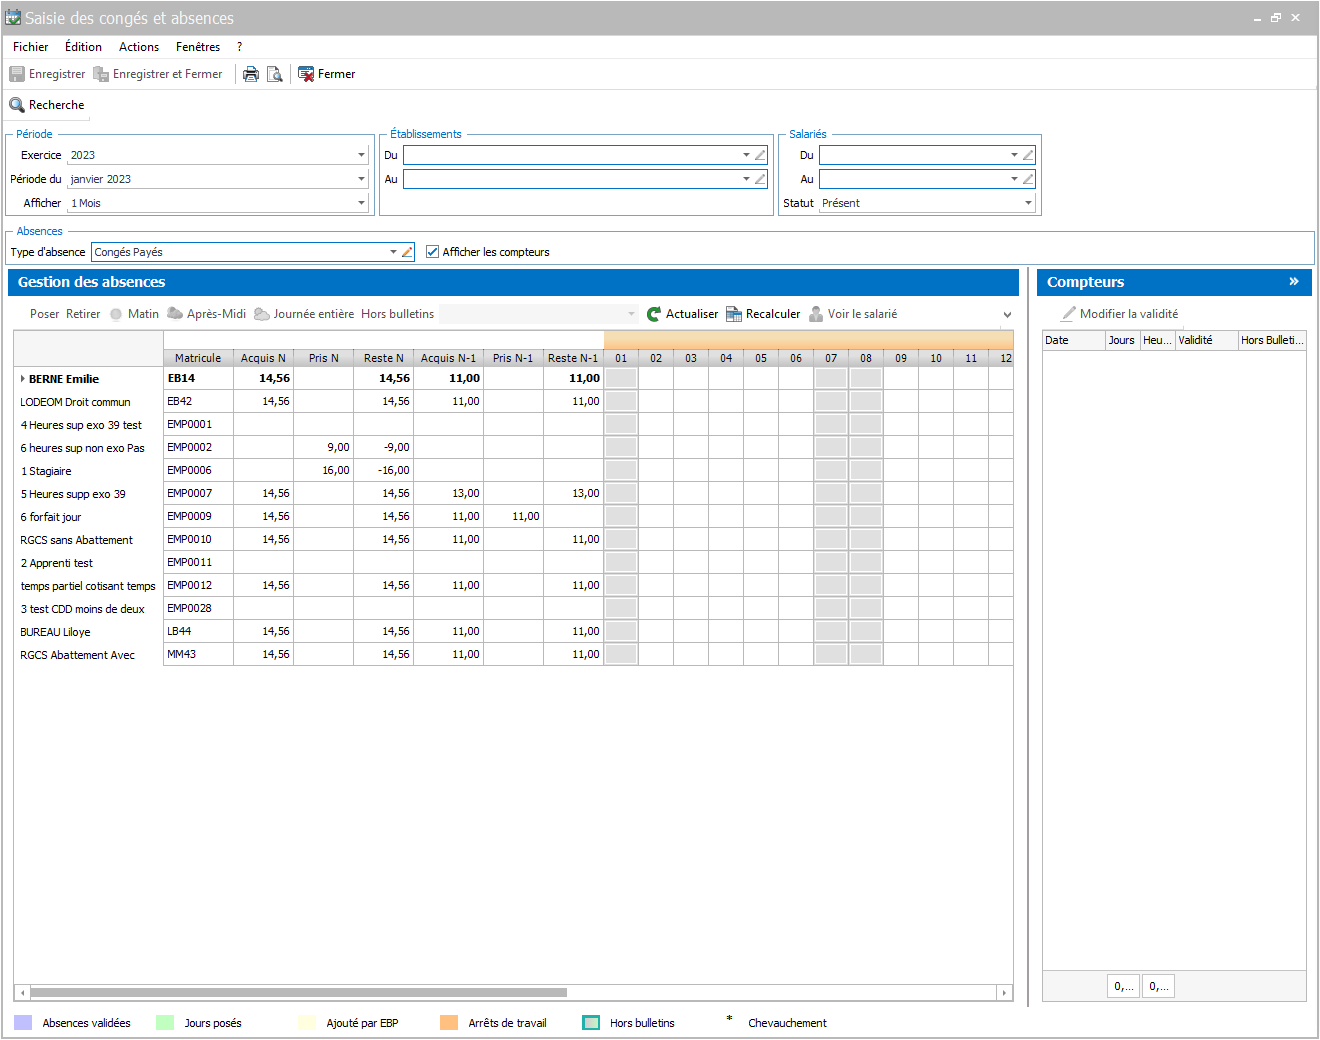1320x1040 pixels.
Task: Click the Absences validées color legend
Action: 23,1023
